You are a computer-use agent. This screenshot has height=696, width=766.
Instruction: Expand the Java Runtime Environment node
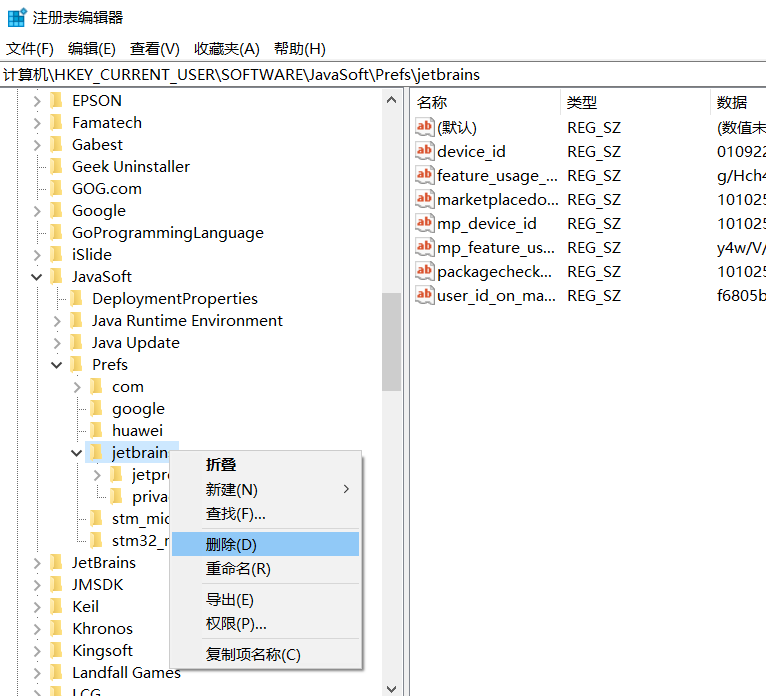point(57,321)
